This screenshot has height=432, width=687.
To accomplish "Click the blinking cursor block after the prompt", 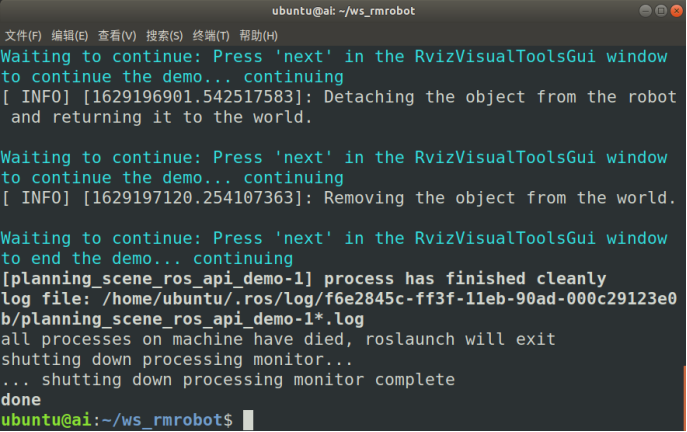I will click(x=248, y=420).
